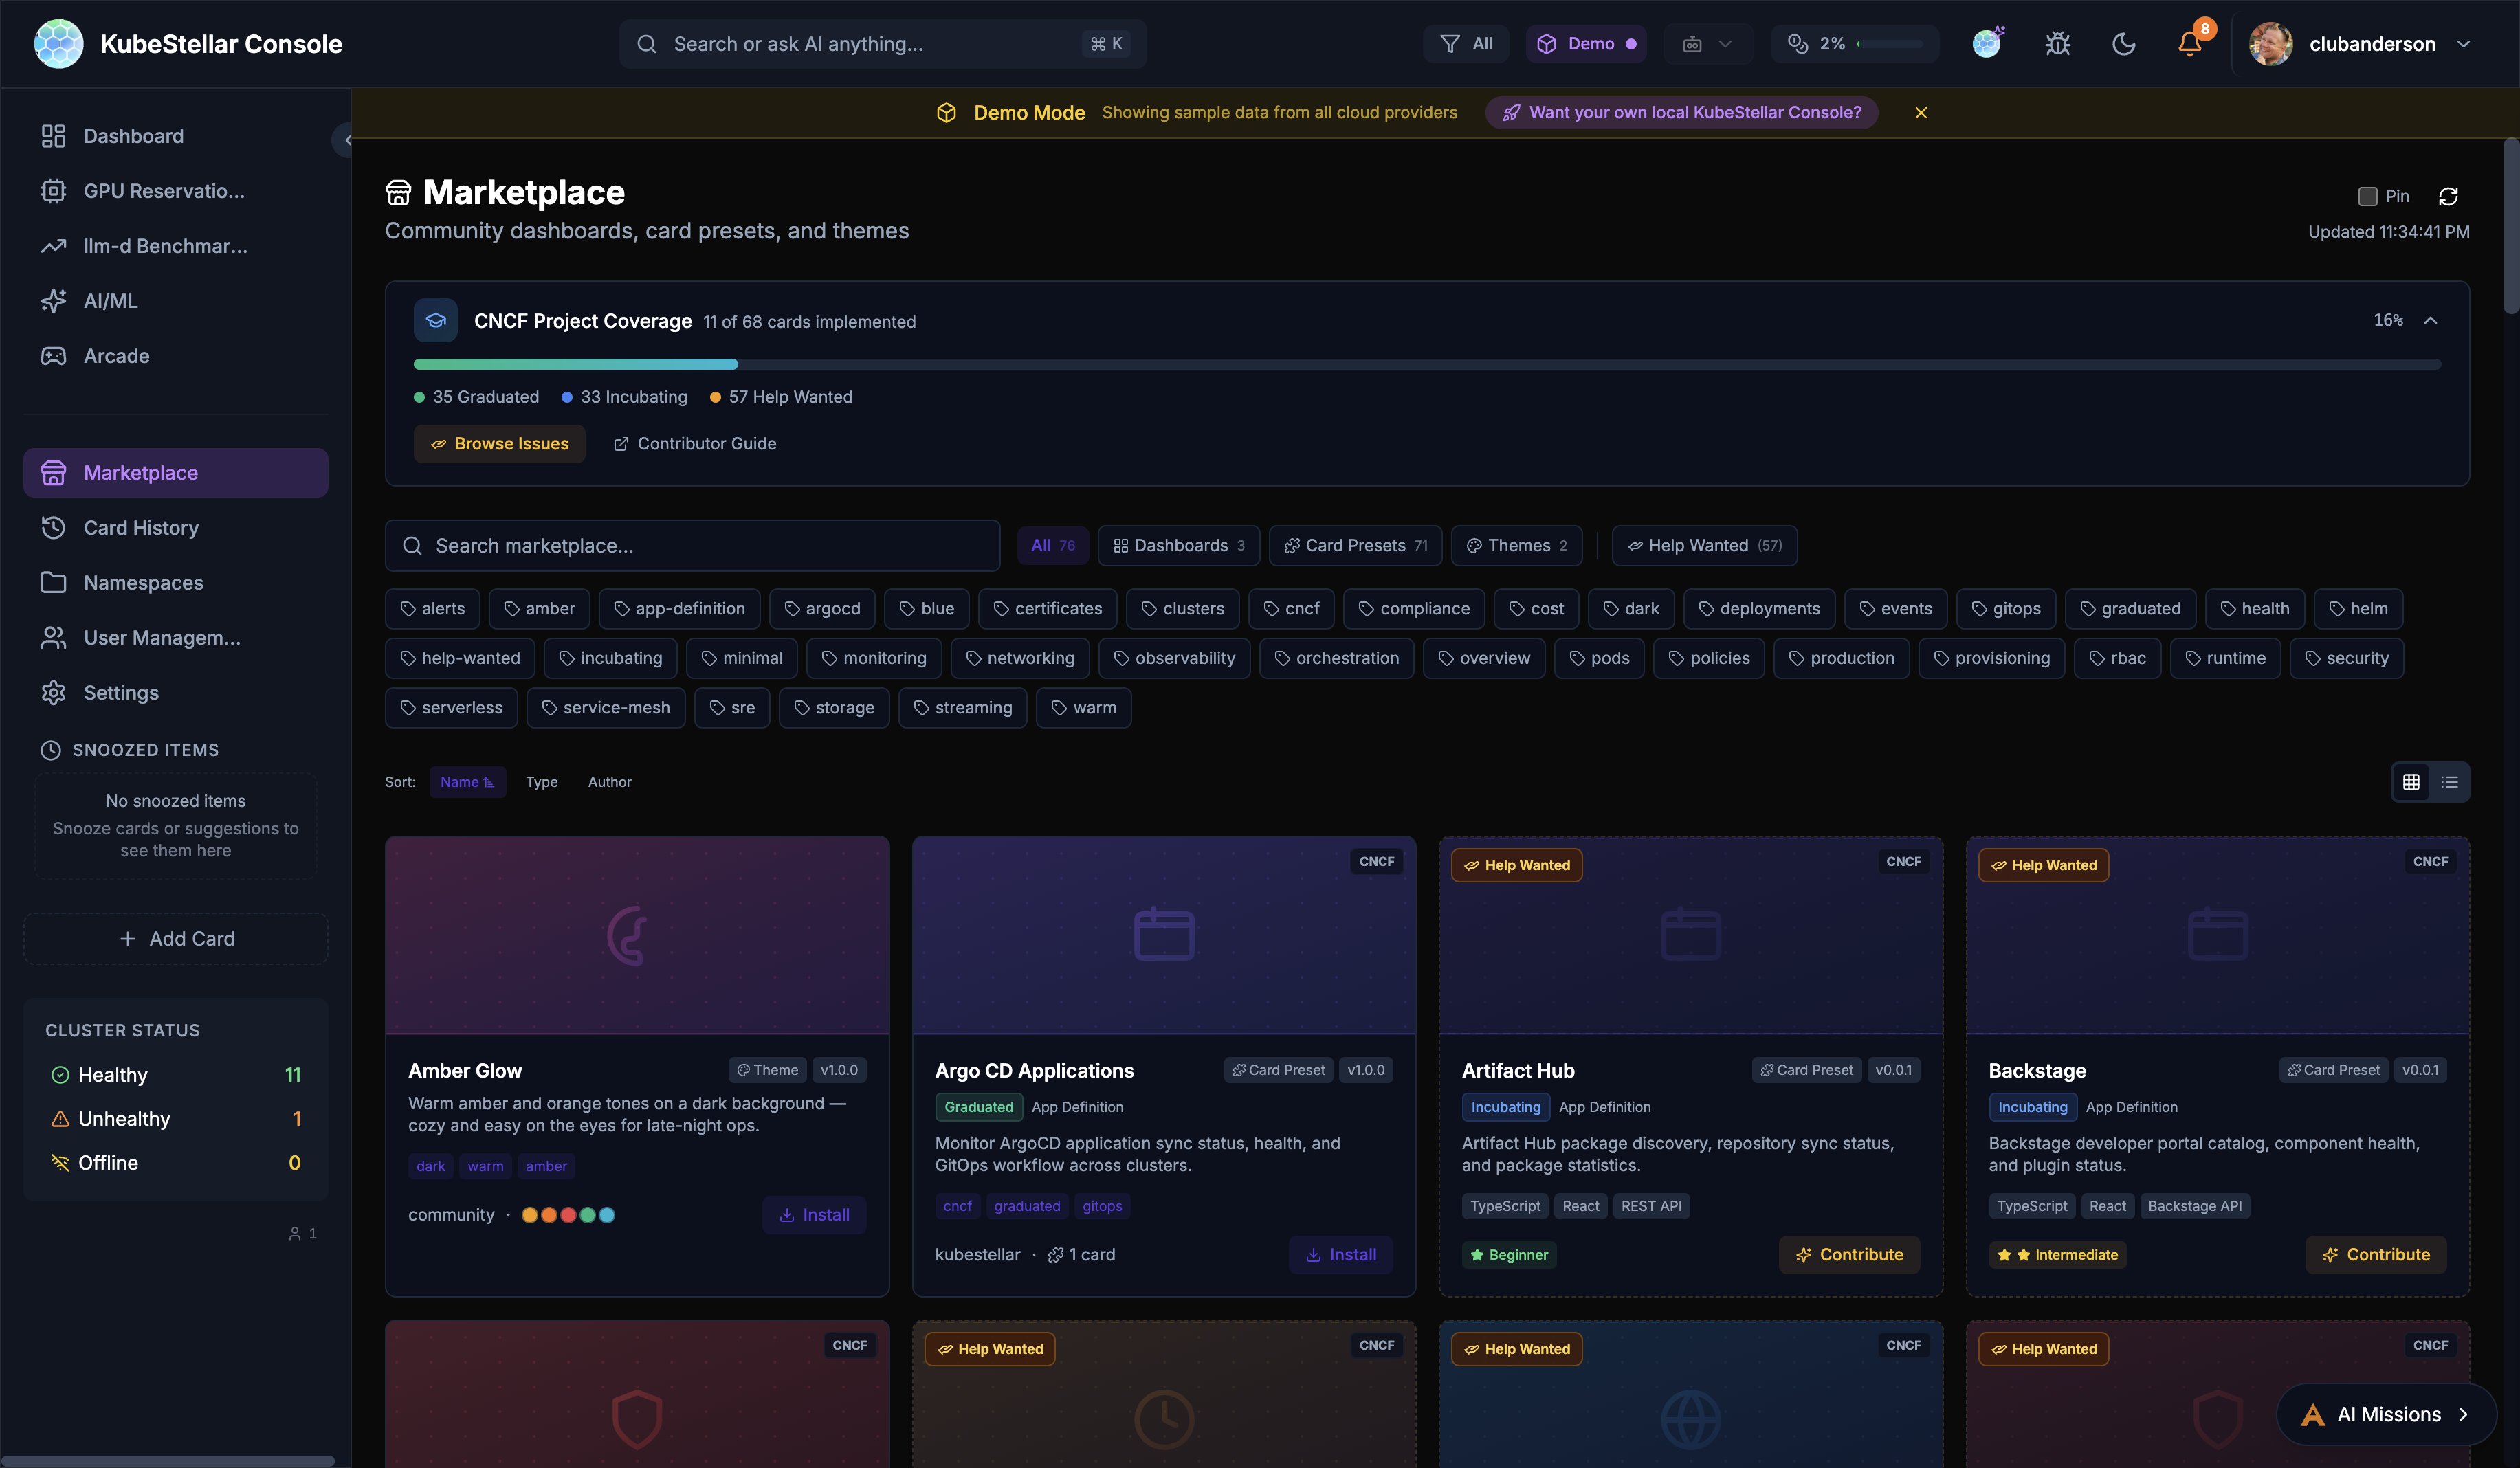Toggle the Demo mode button
The height and width of the screenshot is (1468, 2520).
(1586, 44)
